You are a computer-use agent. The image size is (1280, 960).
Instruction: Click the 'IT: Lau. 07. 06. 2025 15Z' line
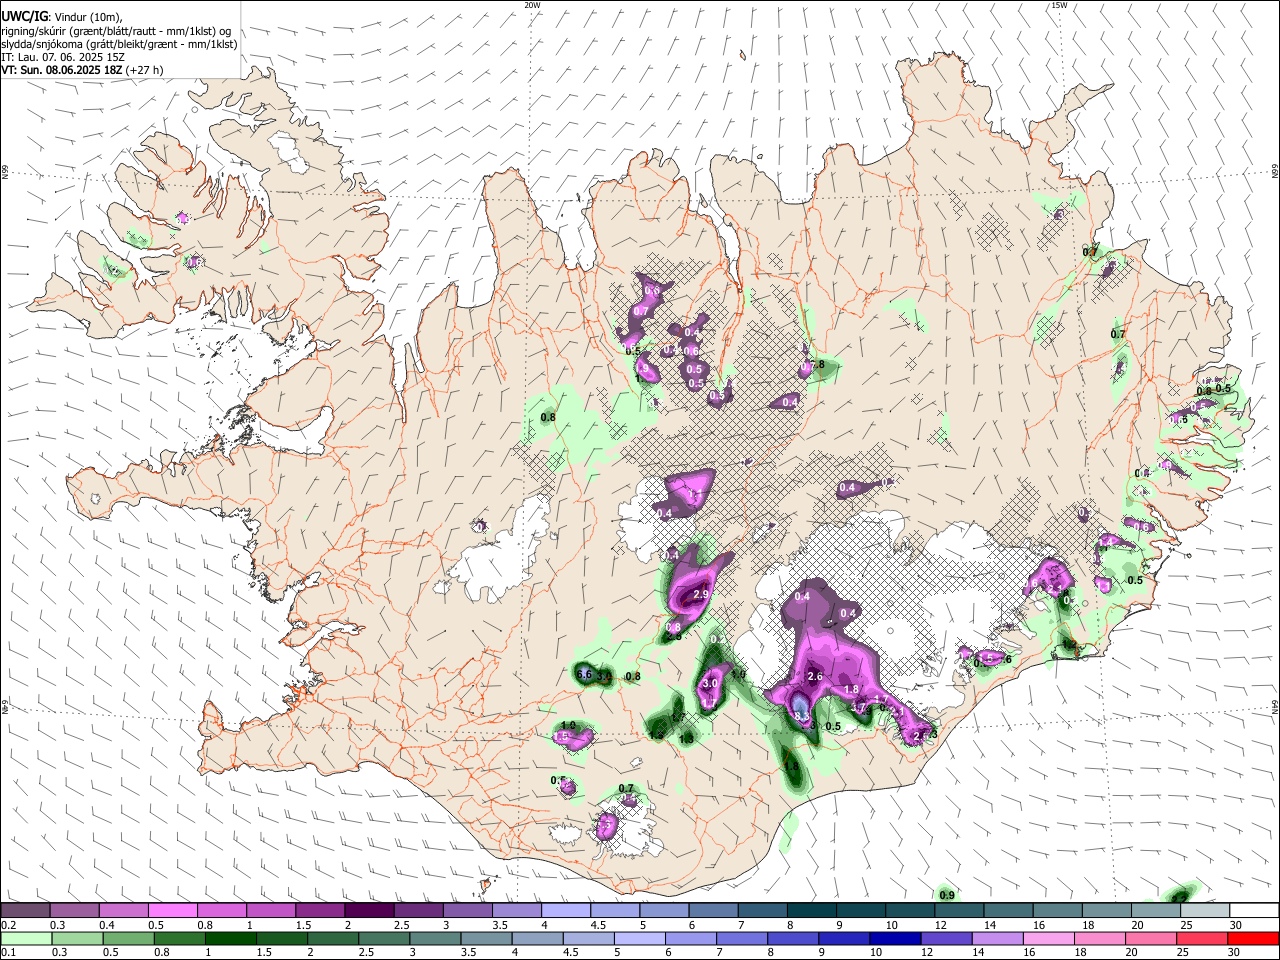(63, 57)
